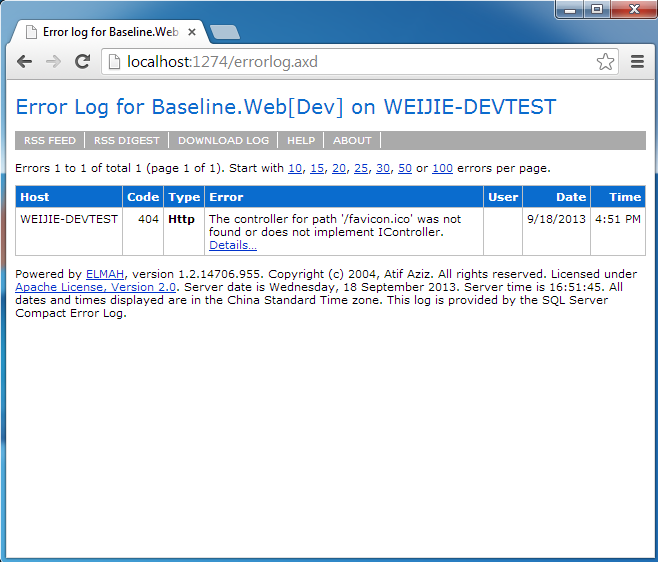658x562 pixels.
Task: Open the RSS FEED menu item
Action: tap(50, 140)
